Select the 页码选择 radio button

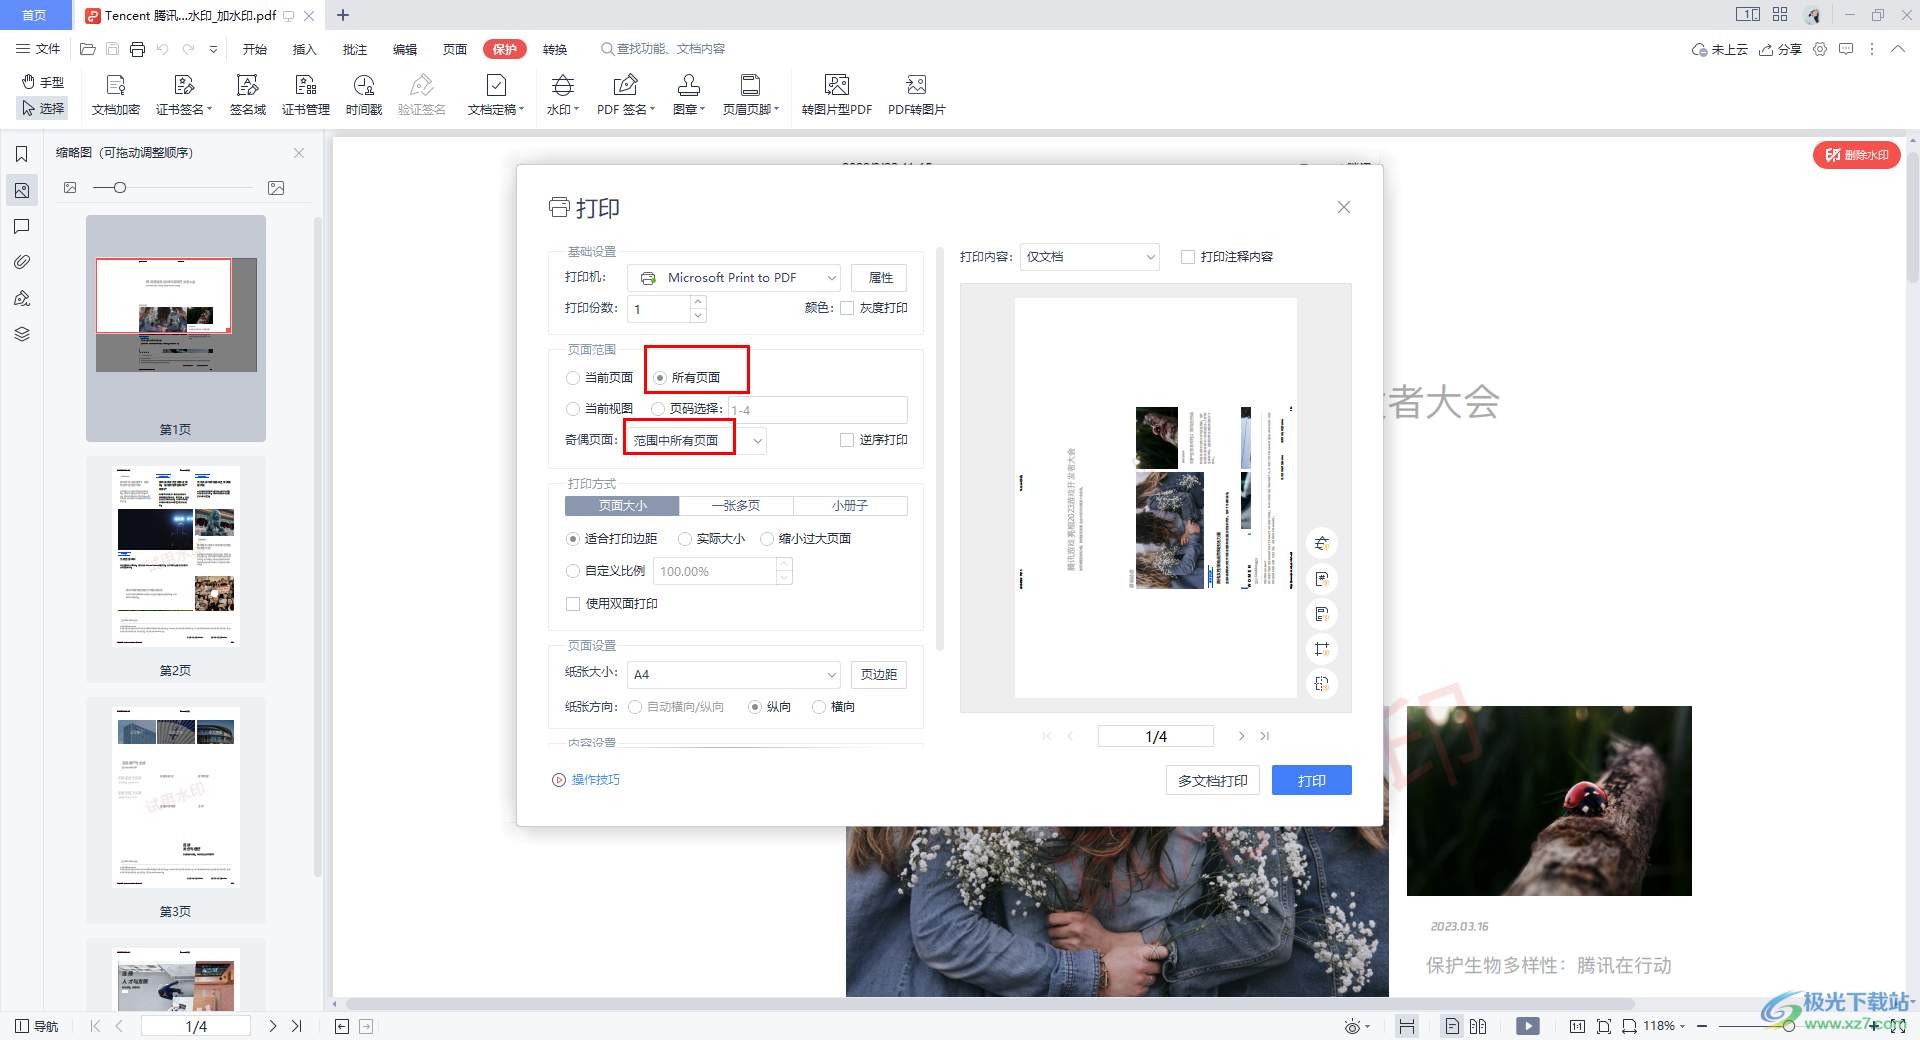coord(658,409)
